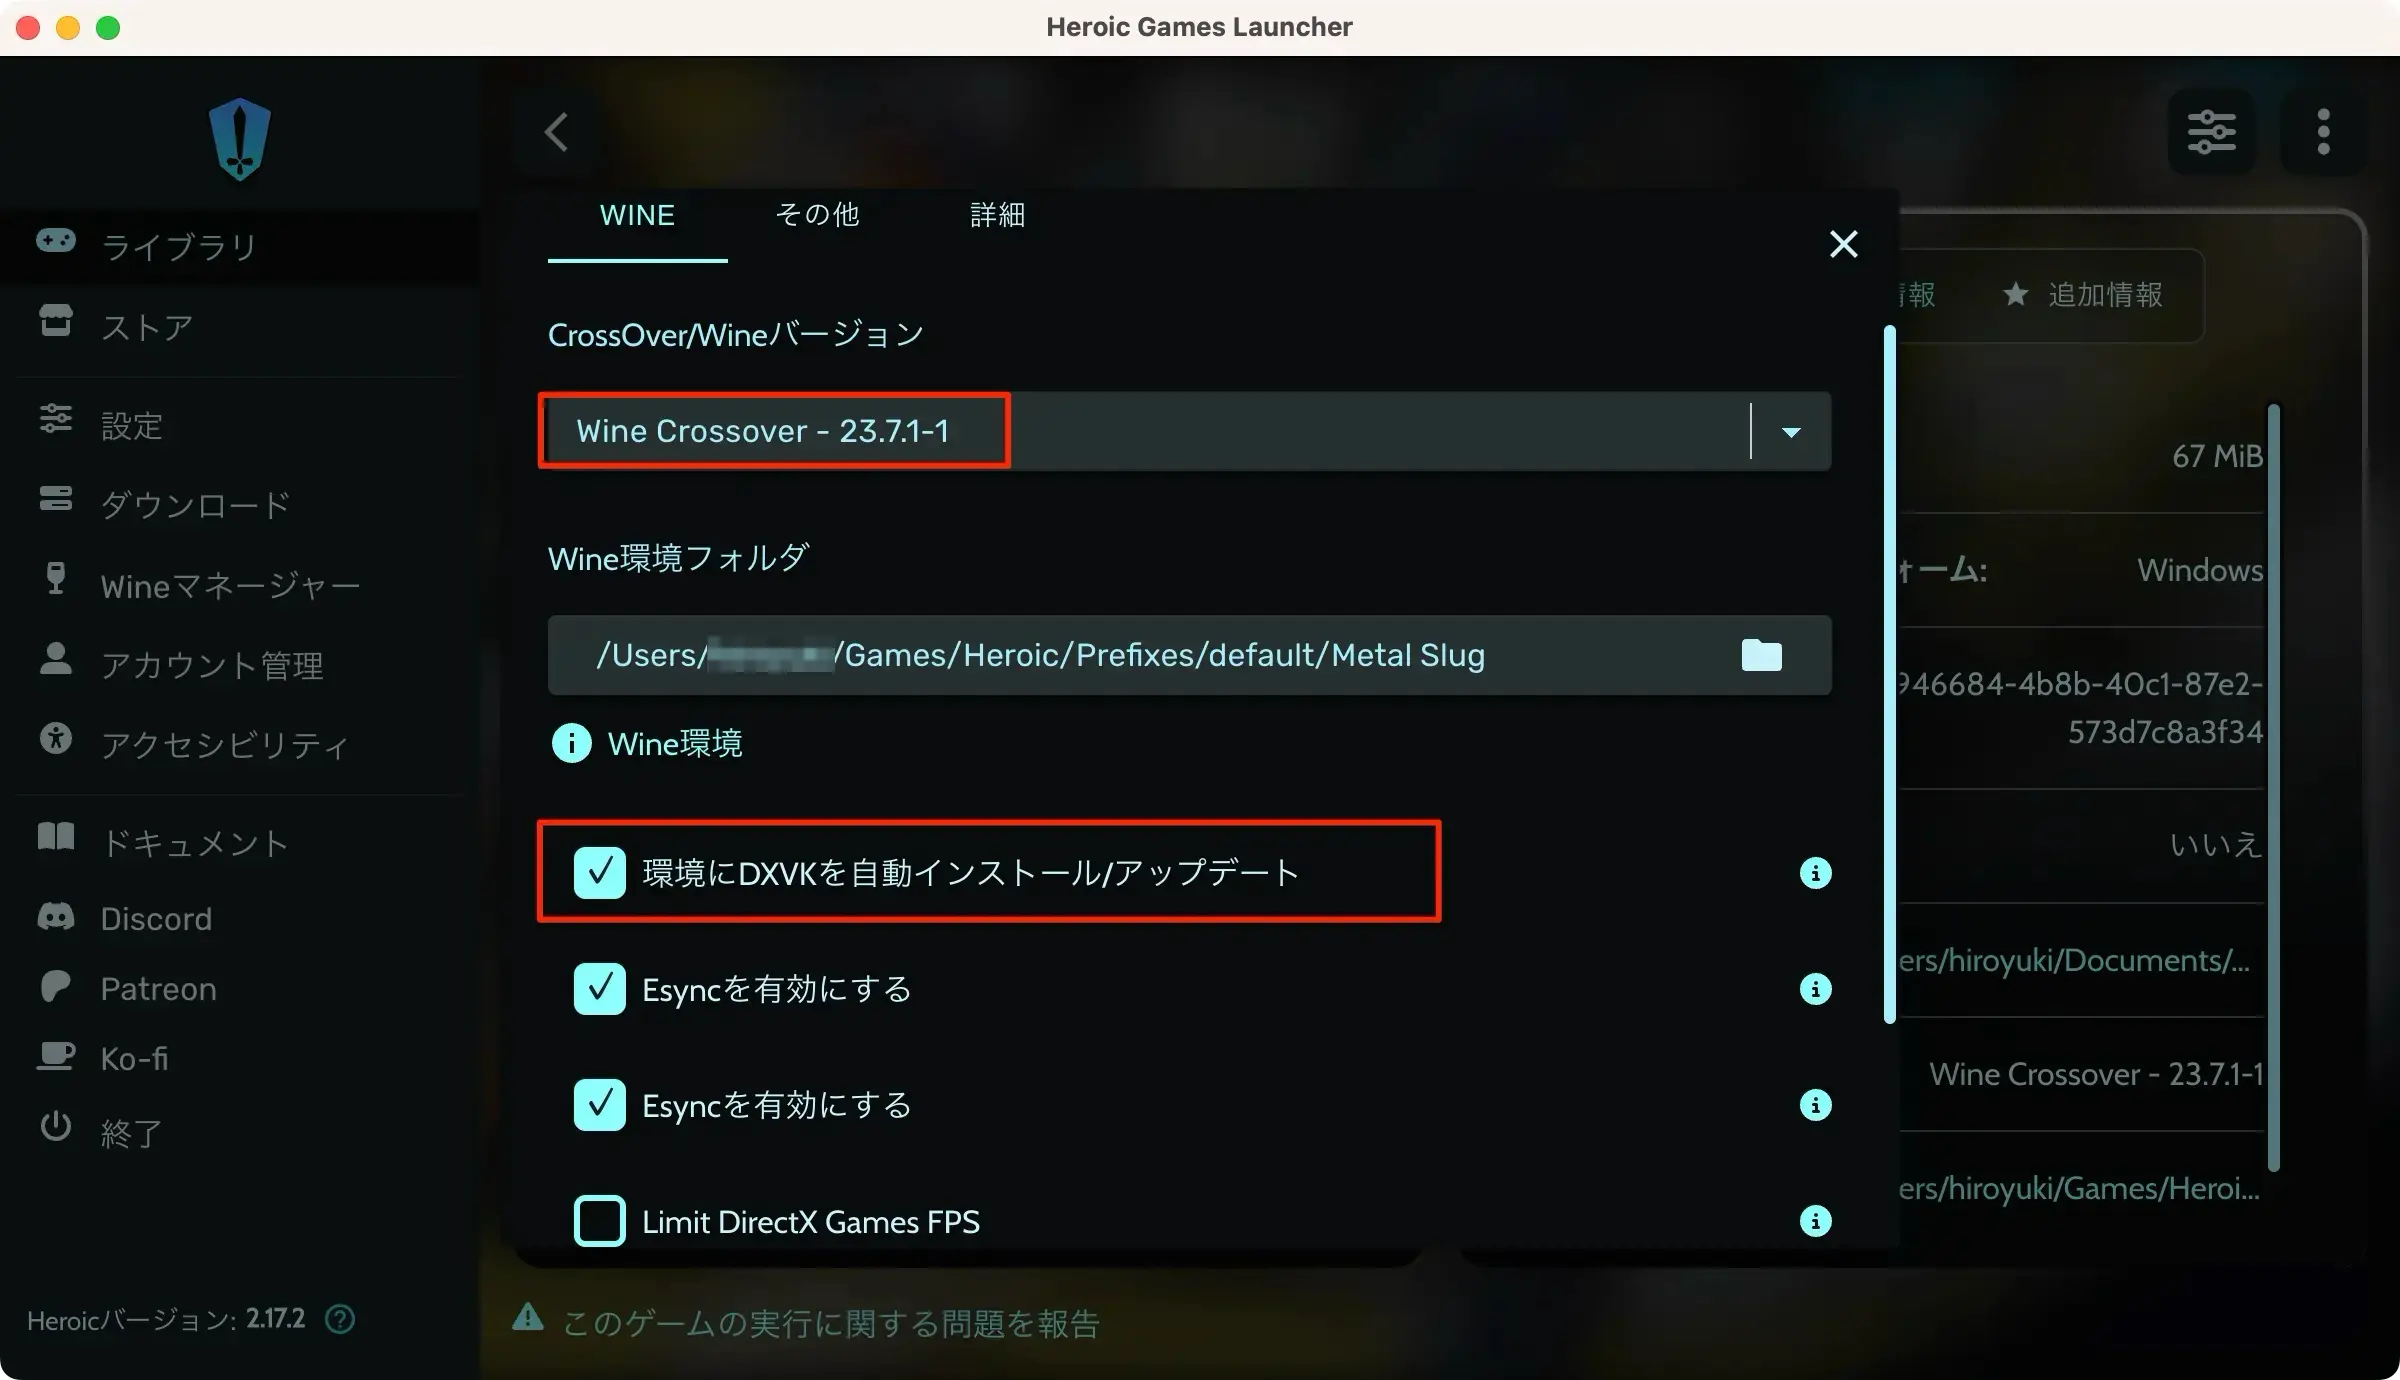The width and height of the screenshot is (2400, 1380).
Task: Report a problem running this game
Action: 830,1323
